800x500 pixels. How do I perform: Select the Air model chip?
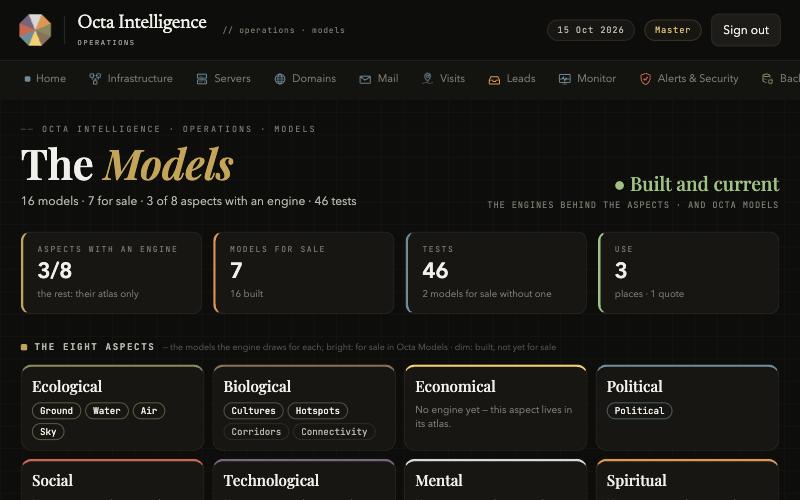point(149,411)
